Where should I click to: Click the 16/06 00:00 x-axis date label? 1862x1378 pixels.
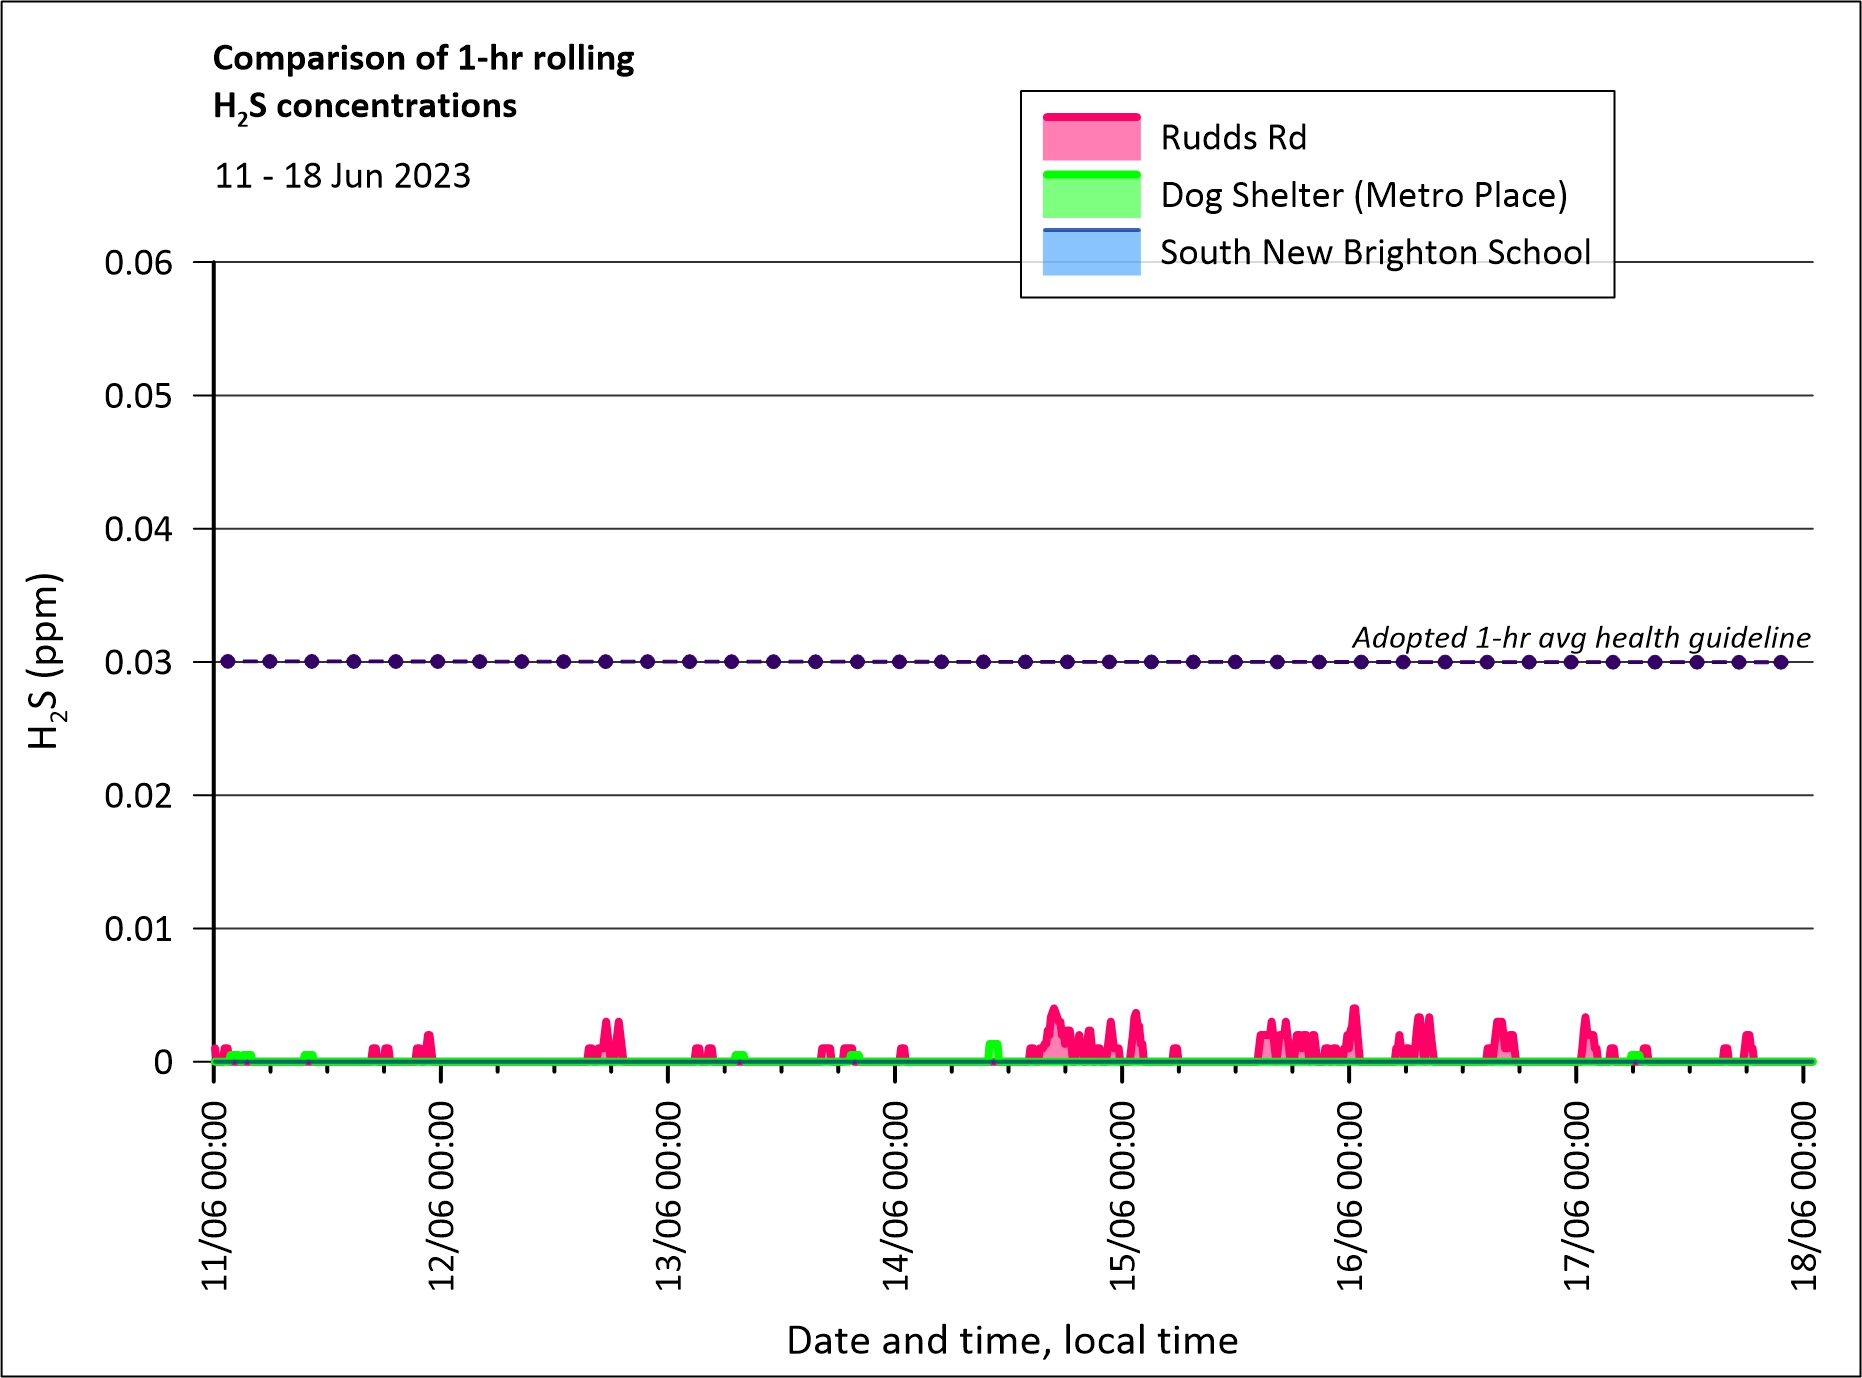1350,1195
